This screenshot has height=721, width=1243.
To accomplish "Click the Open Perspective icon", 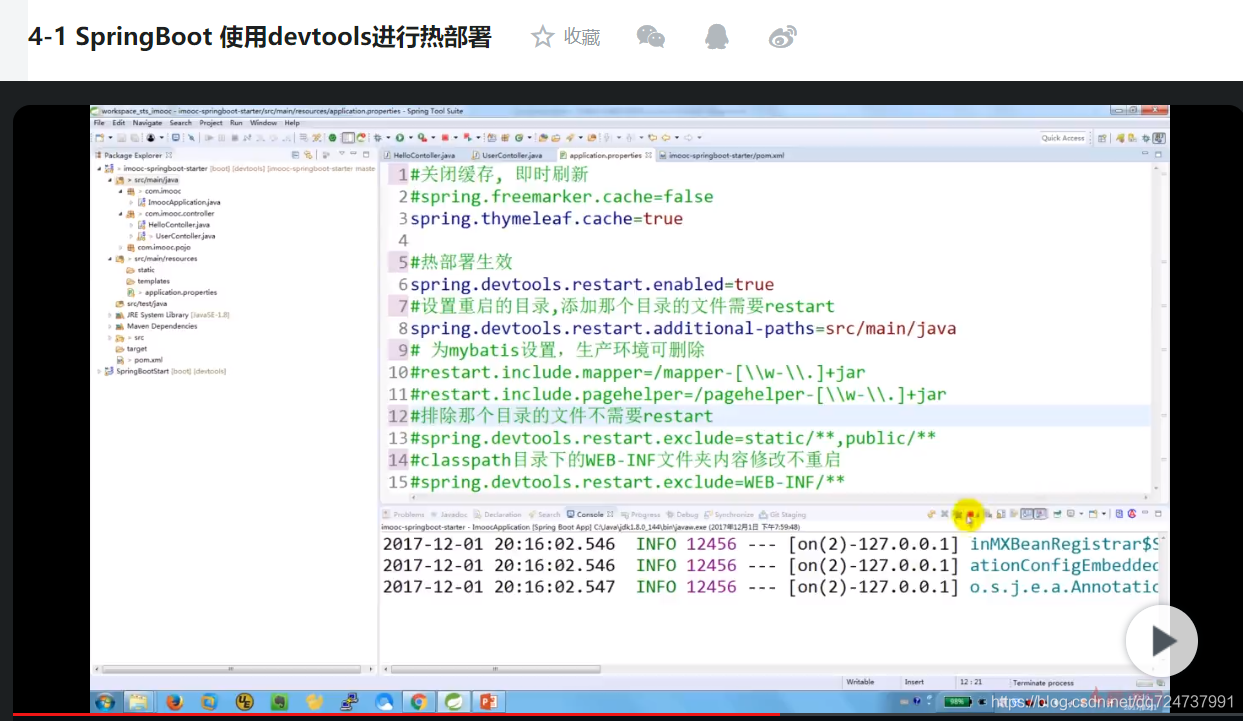I will [x=1102, y=138].
